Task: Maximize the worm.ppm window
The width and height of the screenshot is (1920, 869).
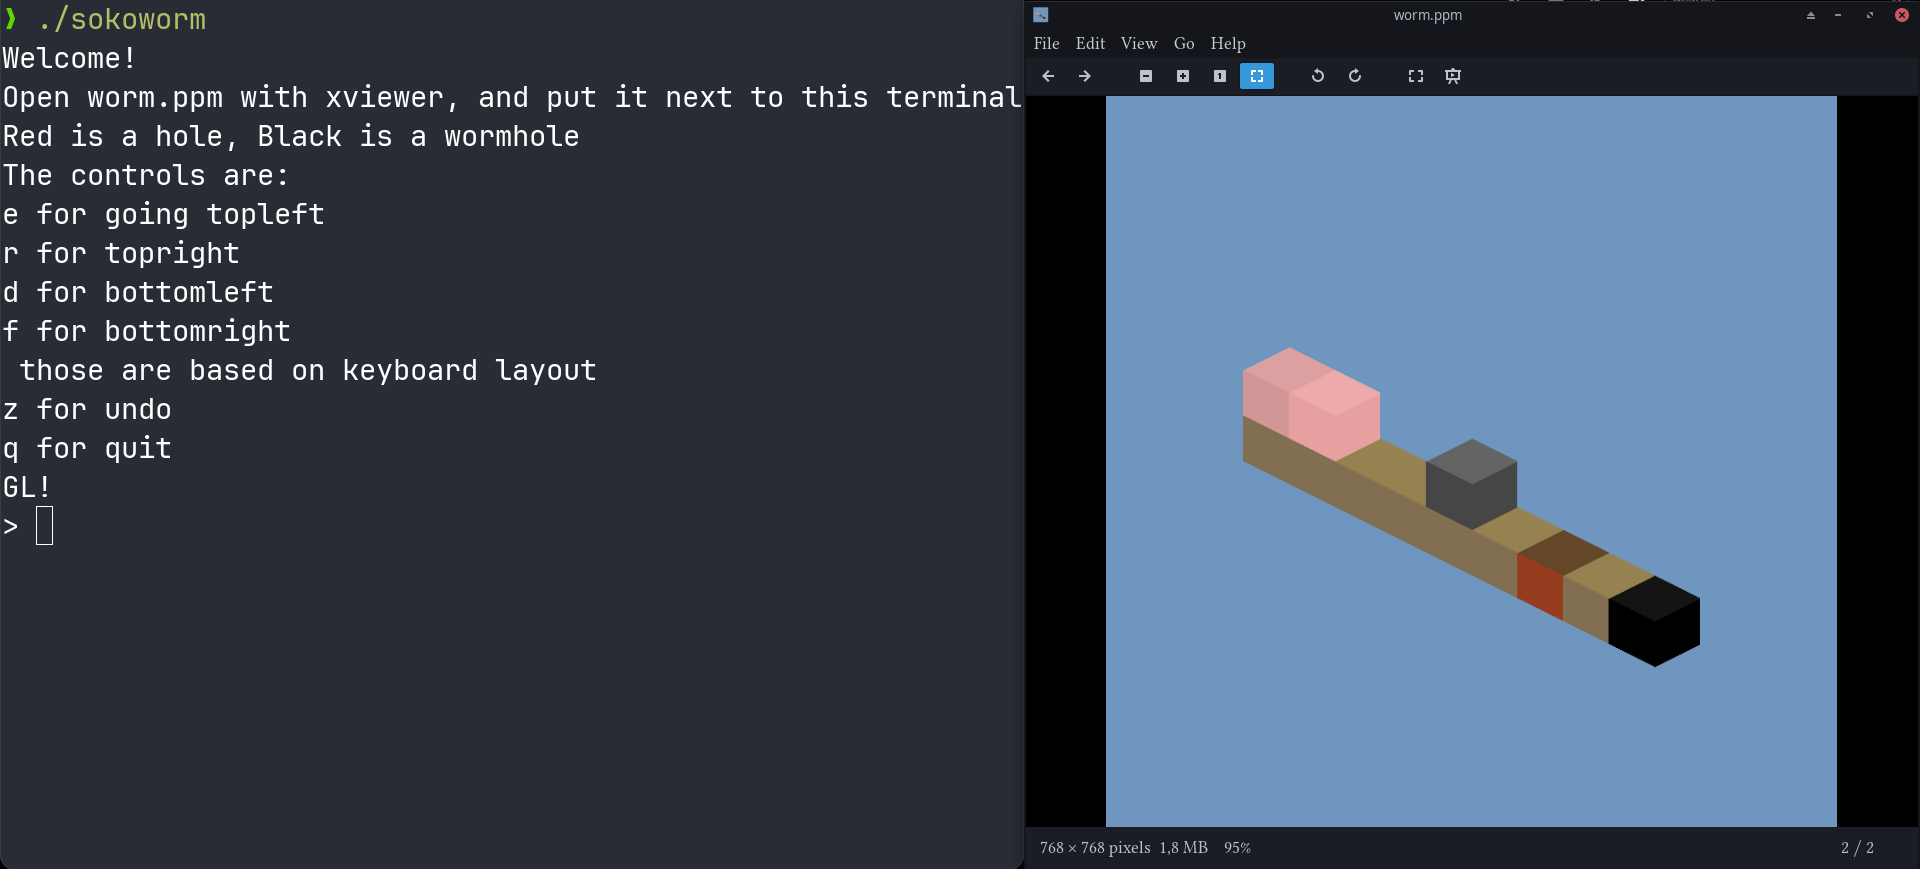Action: 1869,15
